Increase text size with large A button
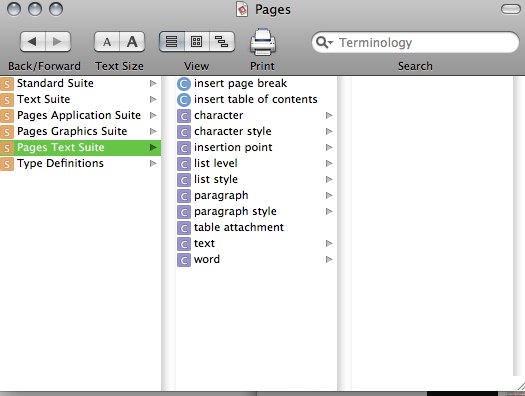Image resolution: width=525 pixels, height=396 pixels. pyautogui.click(x=132, y=42)
